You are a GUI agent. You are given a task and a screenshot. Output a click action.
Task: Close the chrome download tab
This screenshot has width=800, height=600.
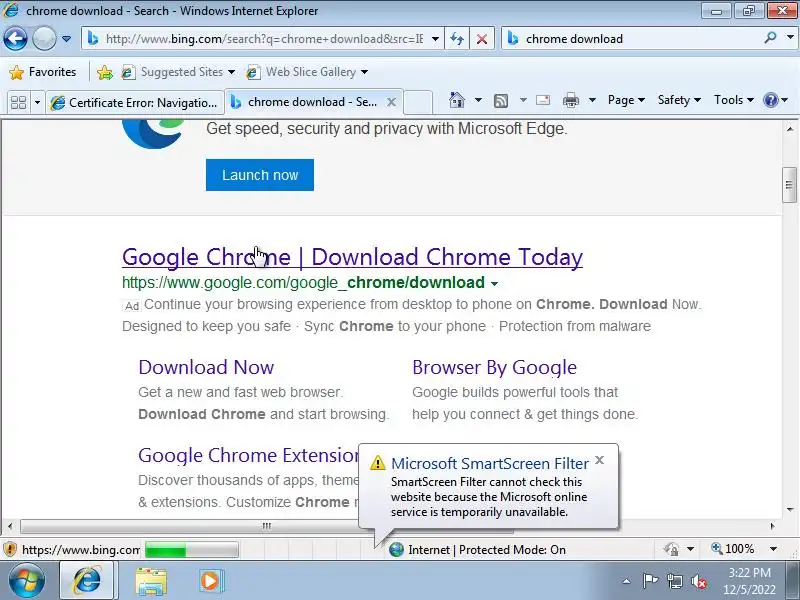(x=391, y=102)
